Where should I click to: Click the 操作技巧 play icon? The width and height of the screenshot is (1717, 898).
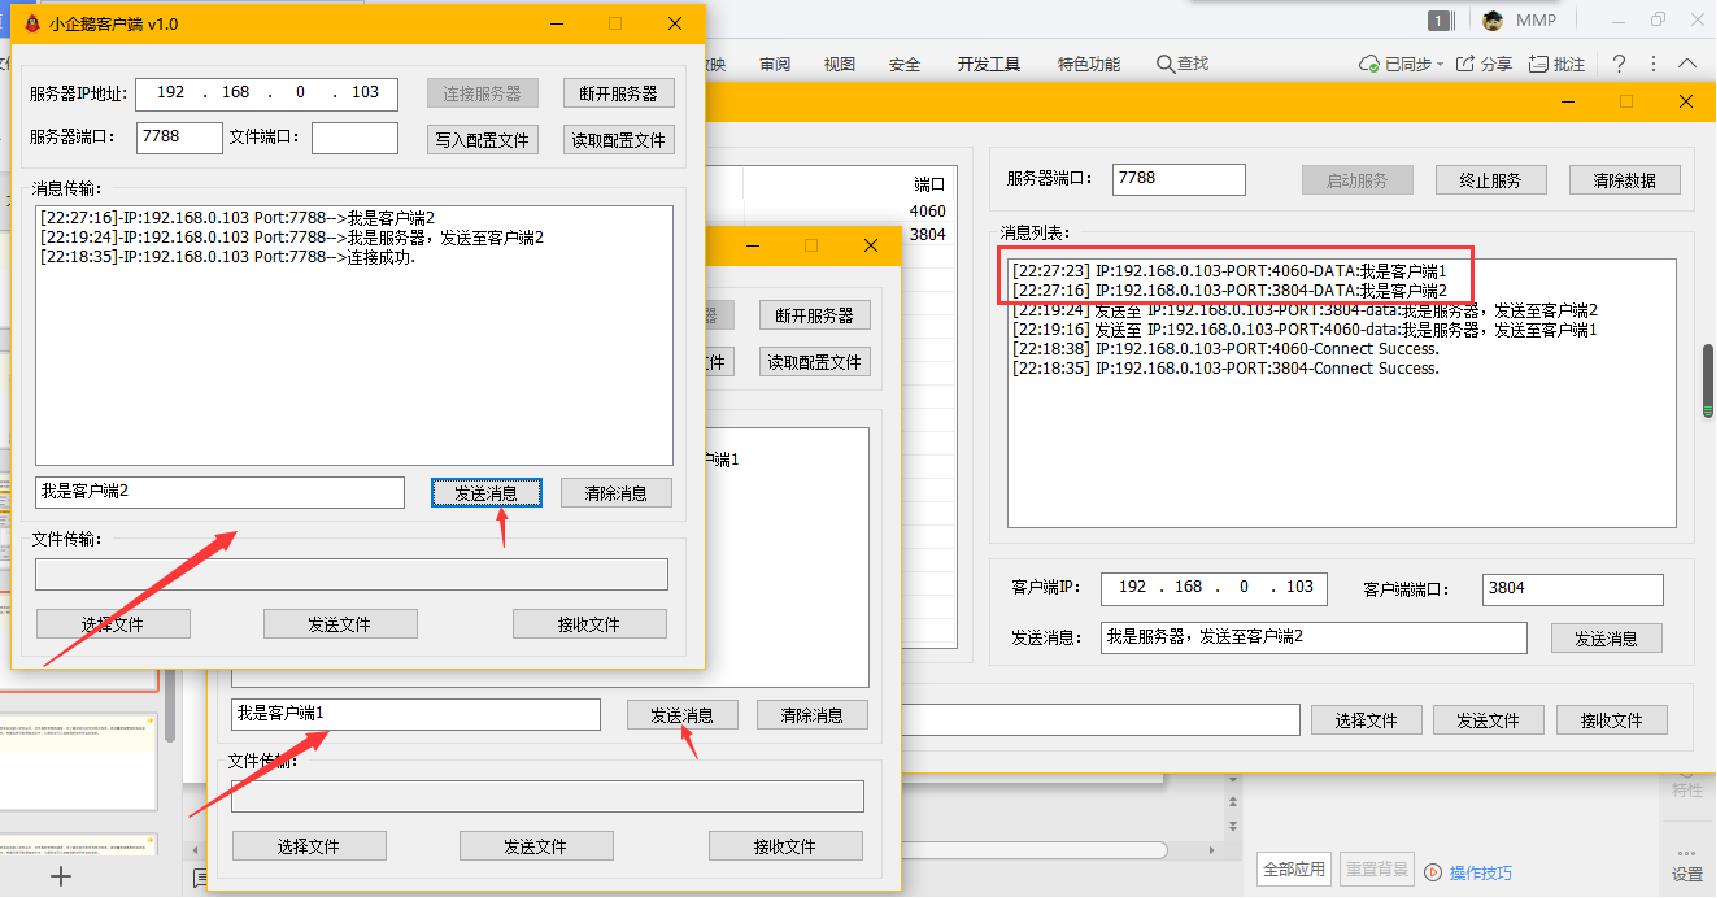pos(1433,872)
